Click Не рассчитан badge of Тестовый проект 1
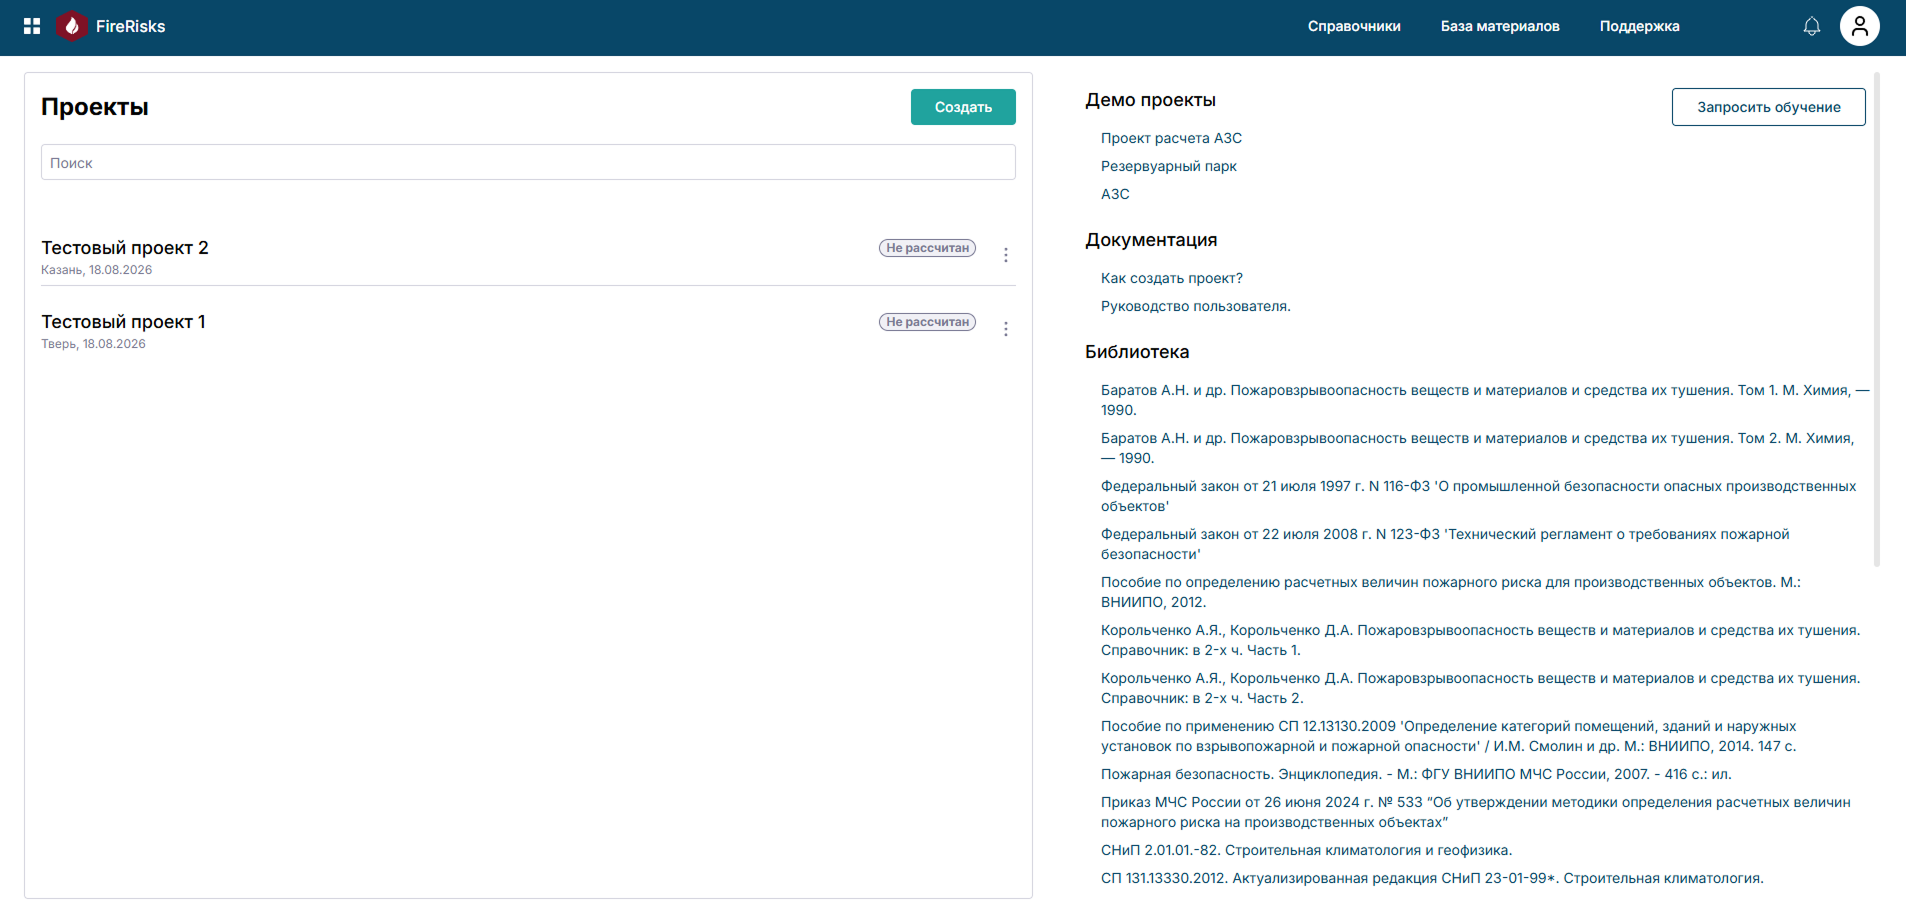This screenshot has height=905, width=1906. coord(927,322)
